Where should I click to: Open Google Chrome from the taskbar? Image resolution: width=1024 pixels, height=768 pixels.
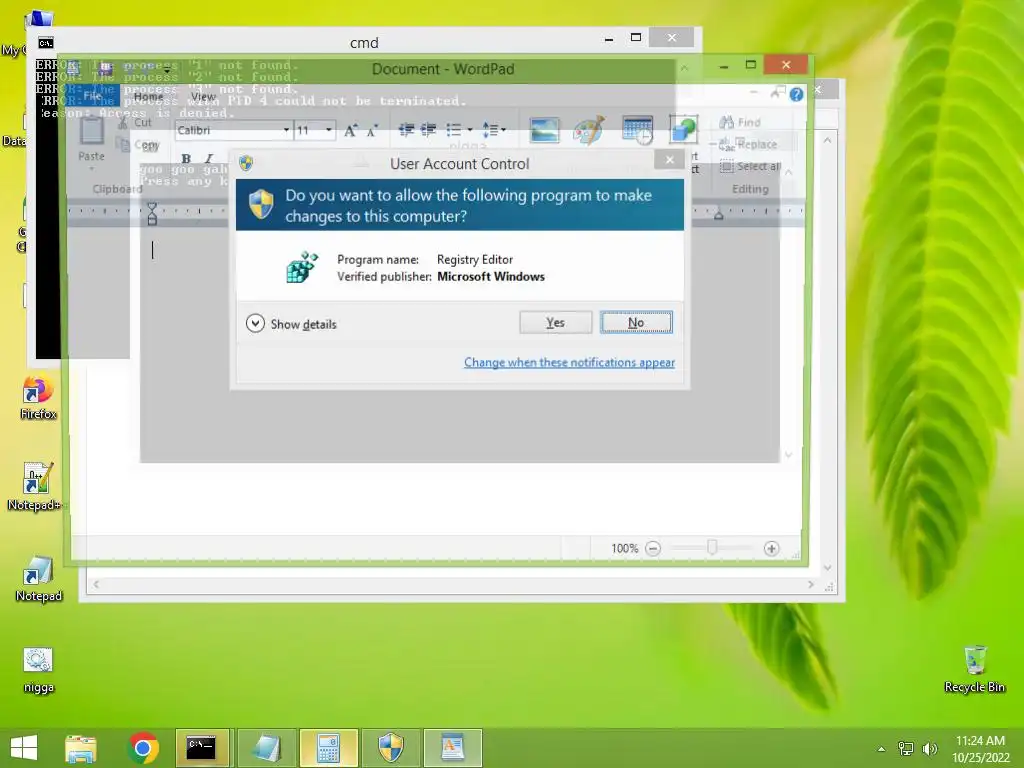pos(143,748)
